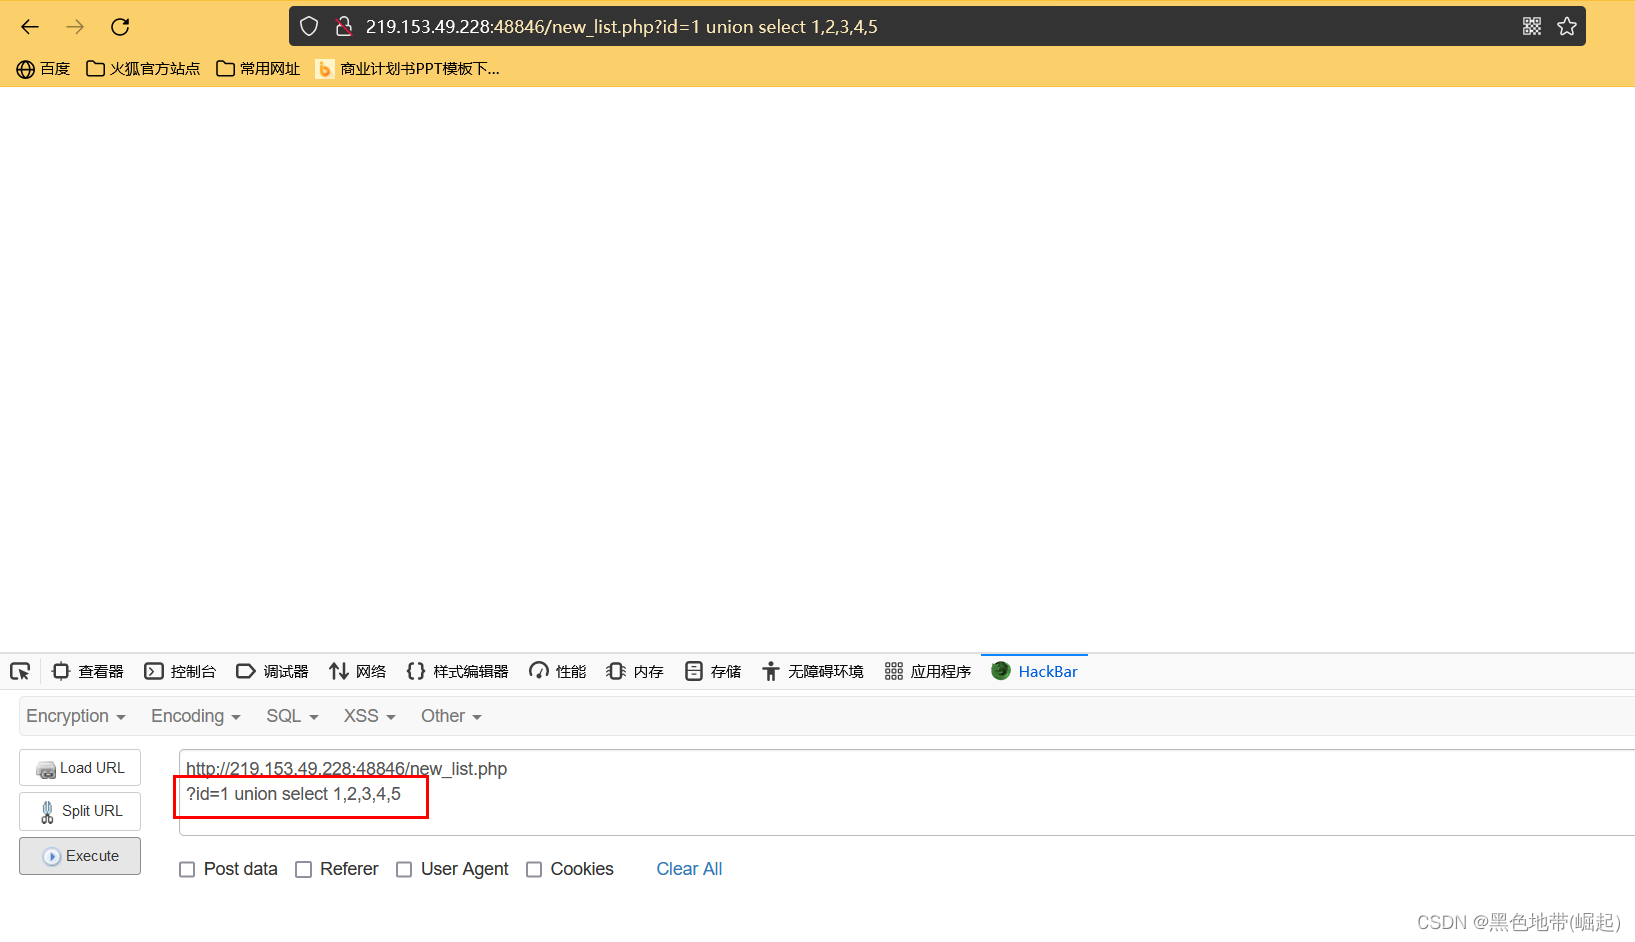The image size is (1635, 942).
Task: Click in the HackBar URL text area
Action: (x=906, y=792)
